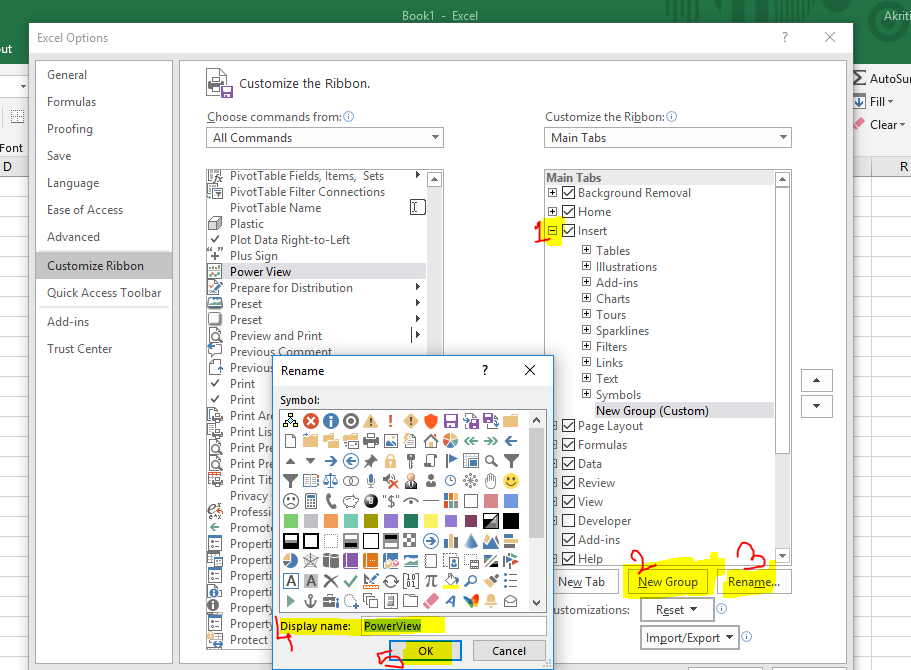Select the balance scales symbol
The height and width of the screenshot is (670, 911).
[x=331, y=481]
